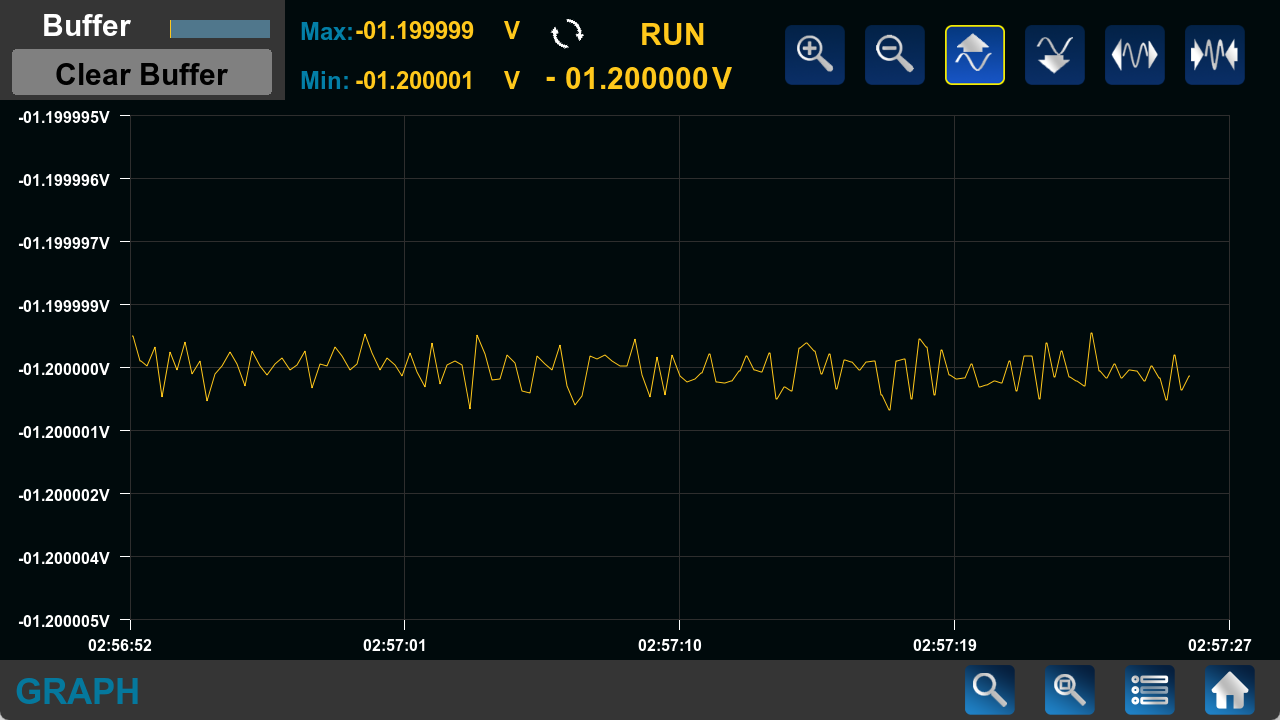Toggle the RUN acquisition status
1280x720 pixels.
672,35
